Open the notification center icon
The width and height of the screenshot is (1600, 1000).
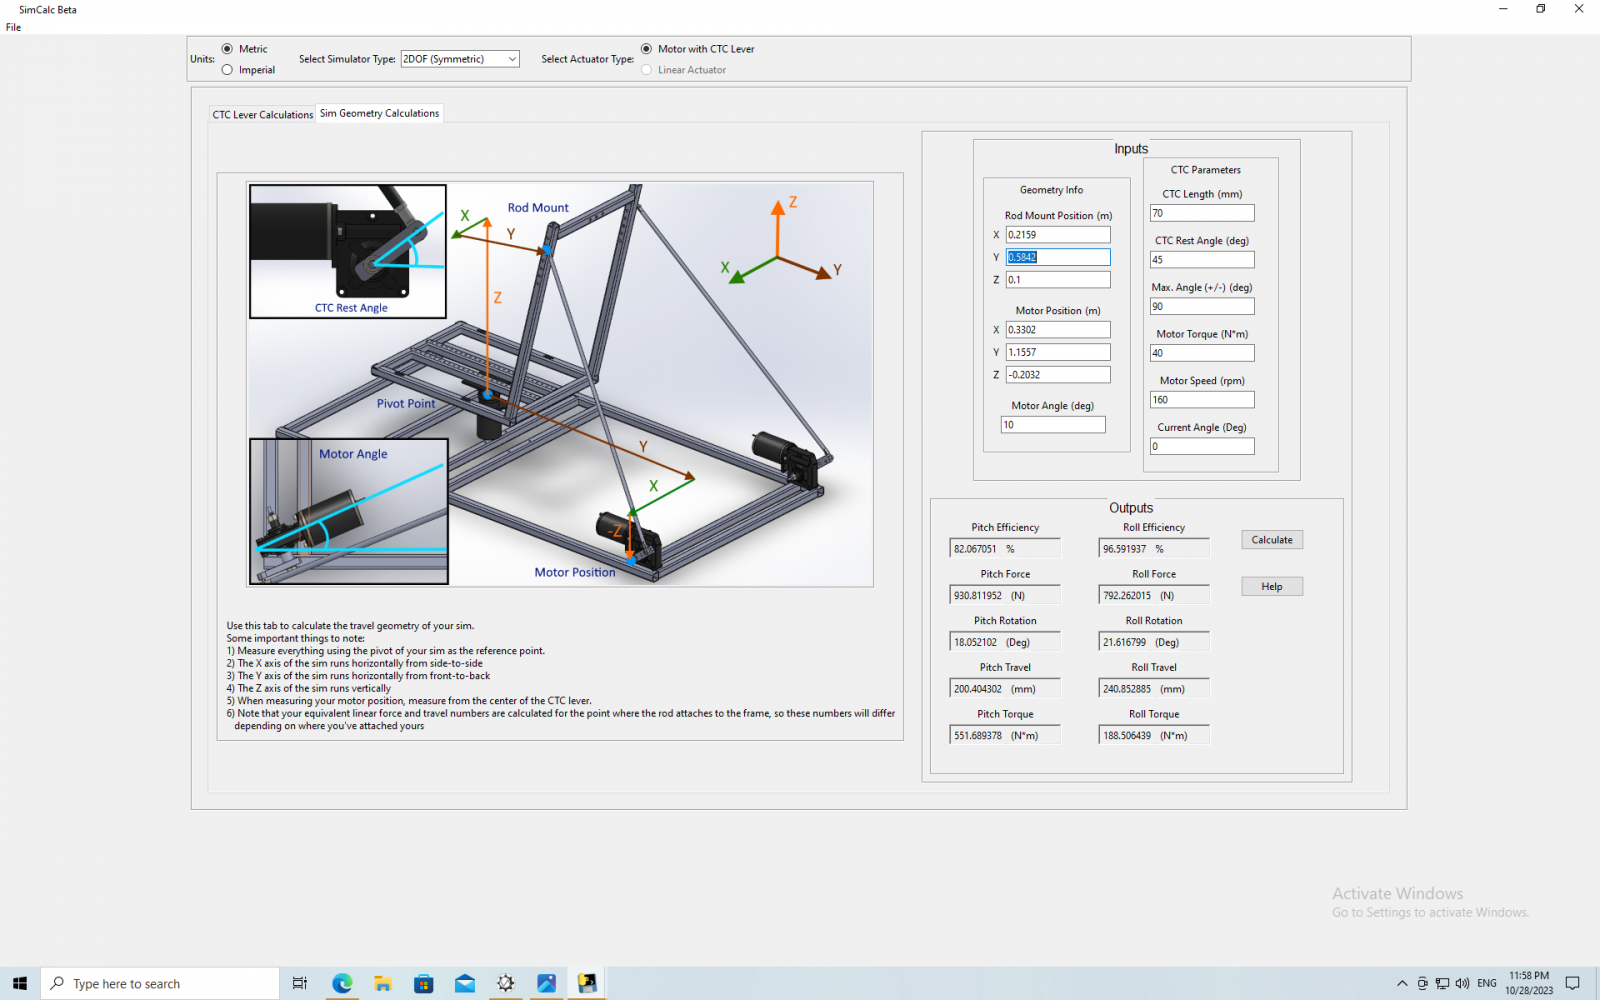tap(1572, 984)
